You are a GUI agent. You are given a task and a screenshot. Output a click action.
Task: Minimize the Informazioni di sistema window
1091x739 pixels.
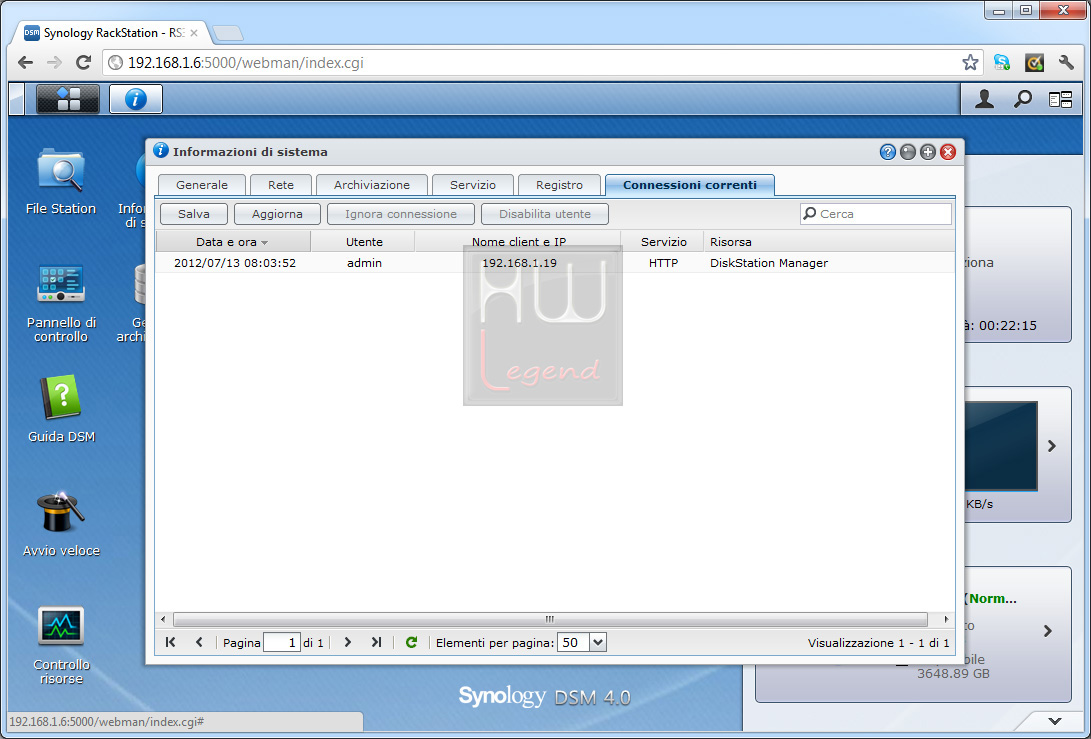pos(907,152)
